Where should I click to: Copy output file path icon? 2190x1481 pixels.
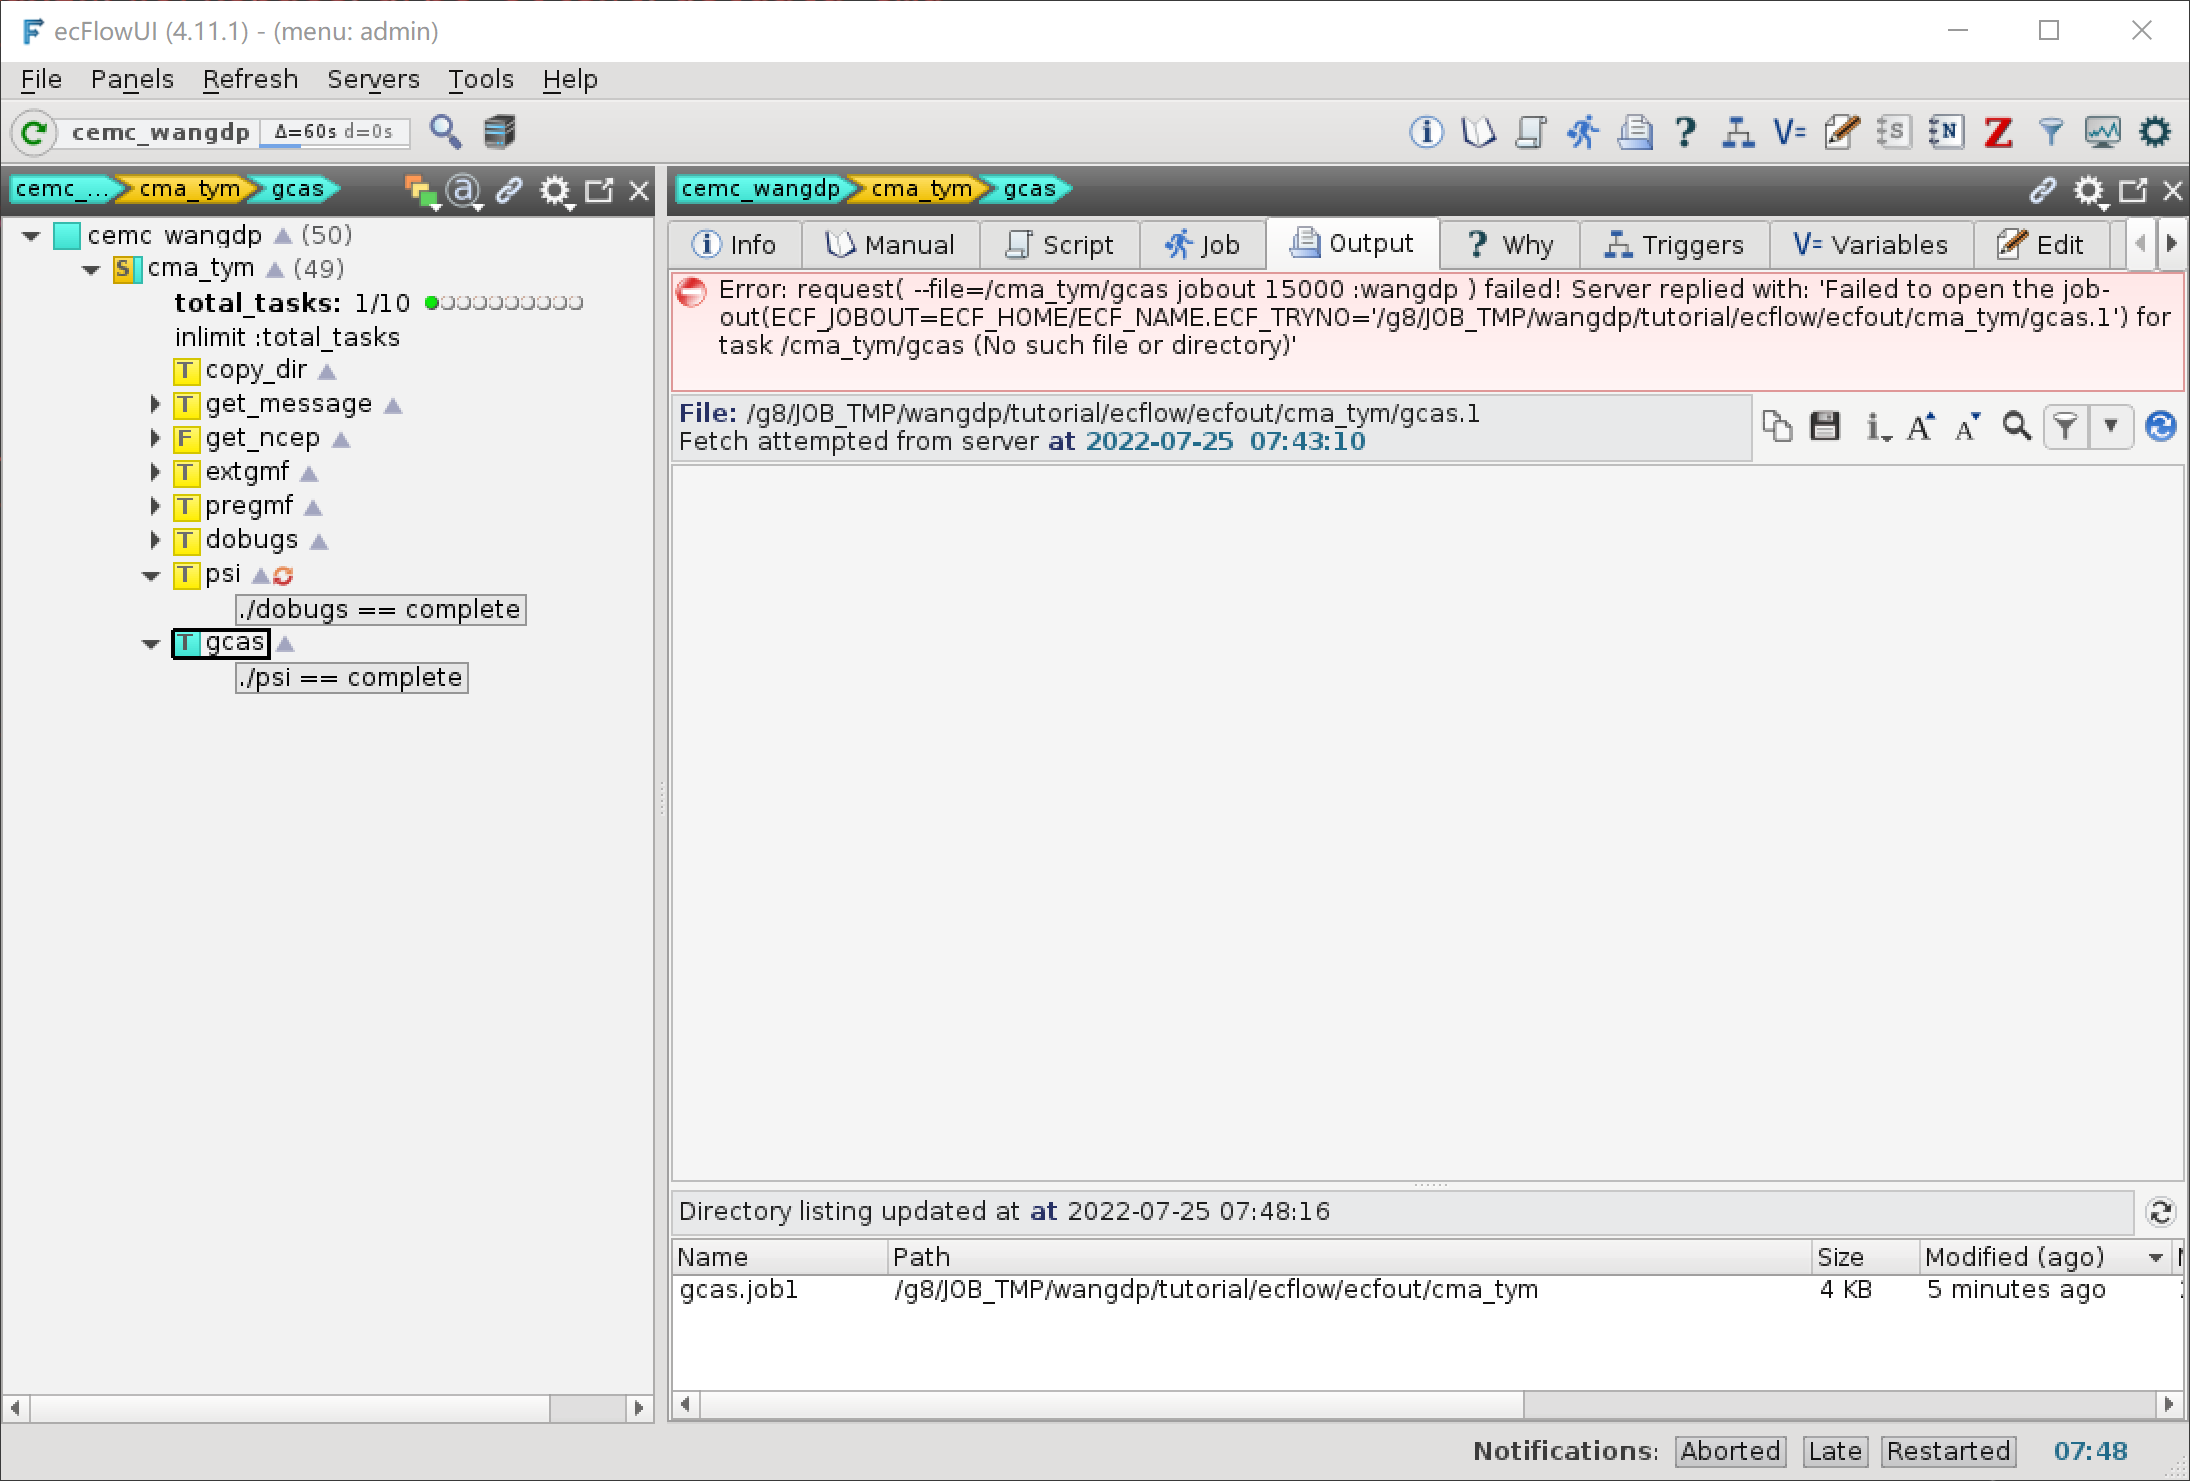click(x=1777, y=427)
